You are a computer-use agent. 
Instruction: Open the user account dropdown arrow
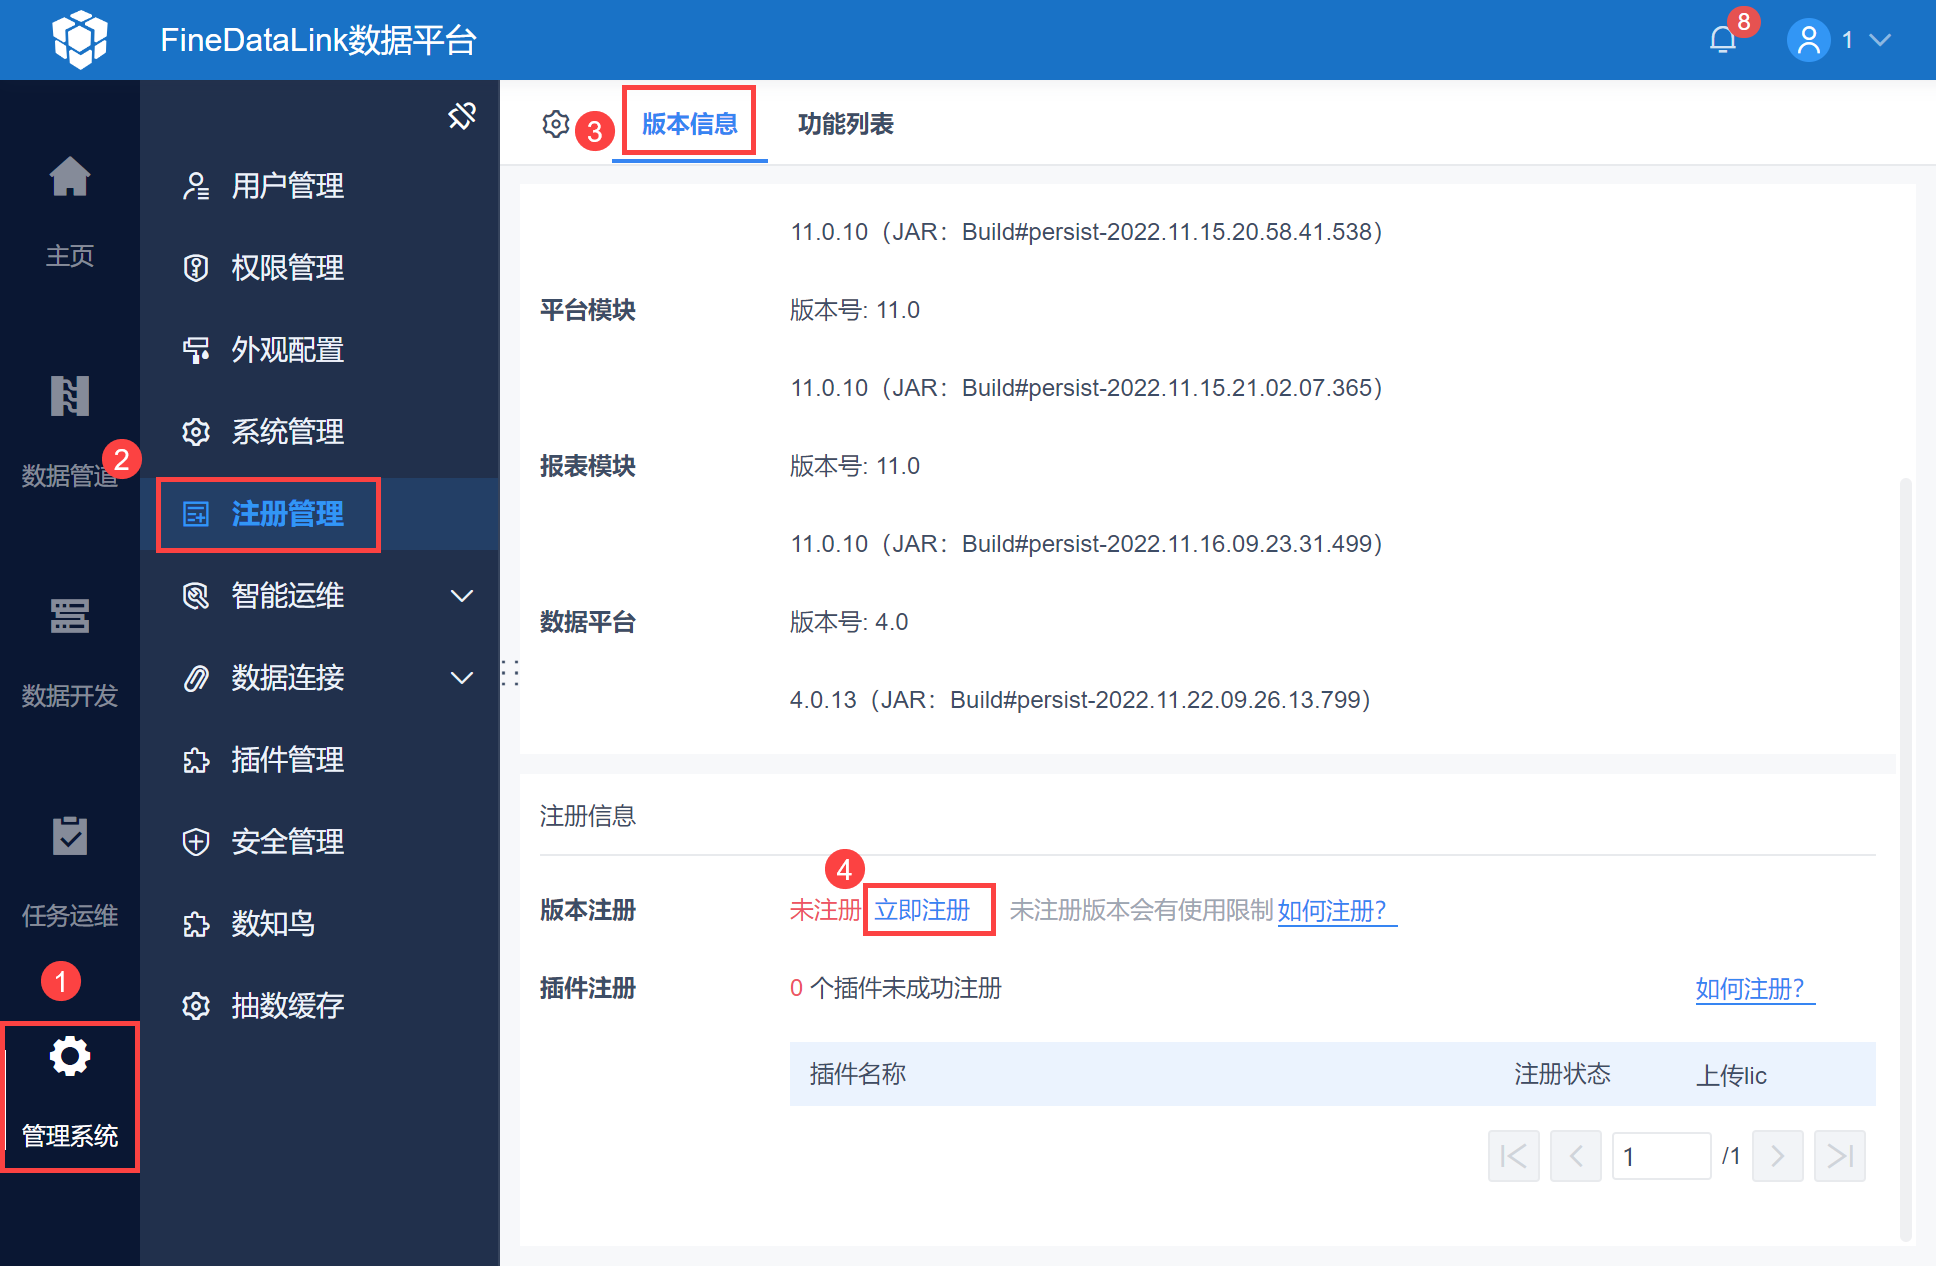tap(1880, 40)
